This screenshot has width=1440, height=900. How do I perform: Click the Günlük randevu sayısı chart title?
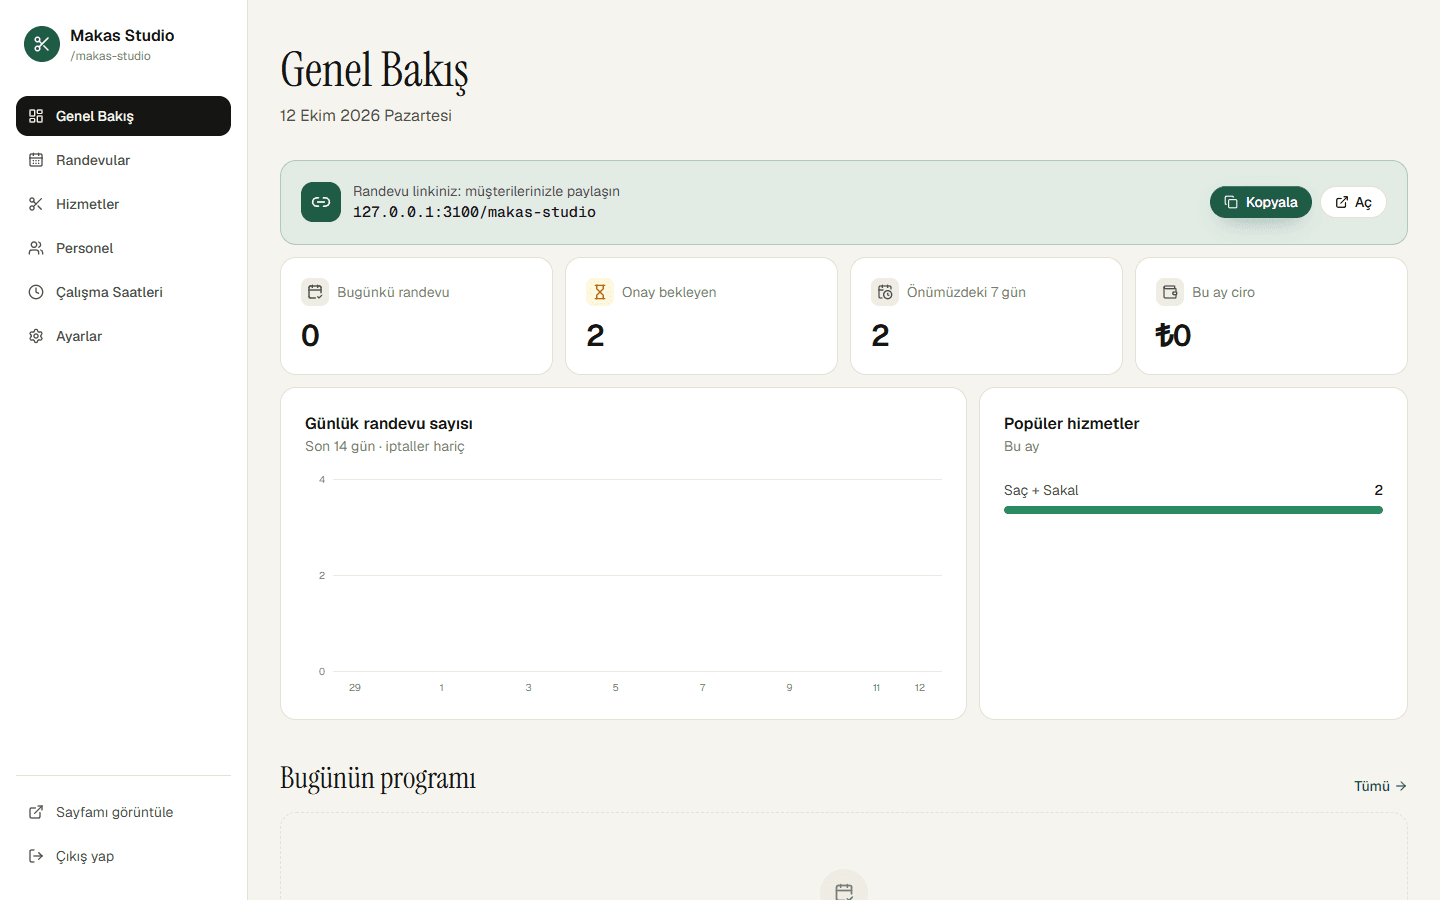389,424
